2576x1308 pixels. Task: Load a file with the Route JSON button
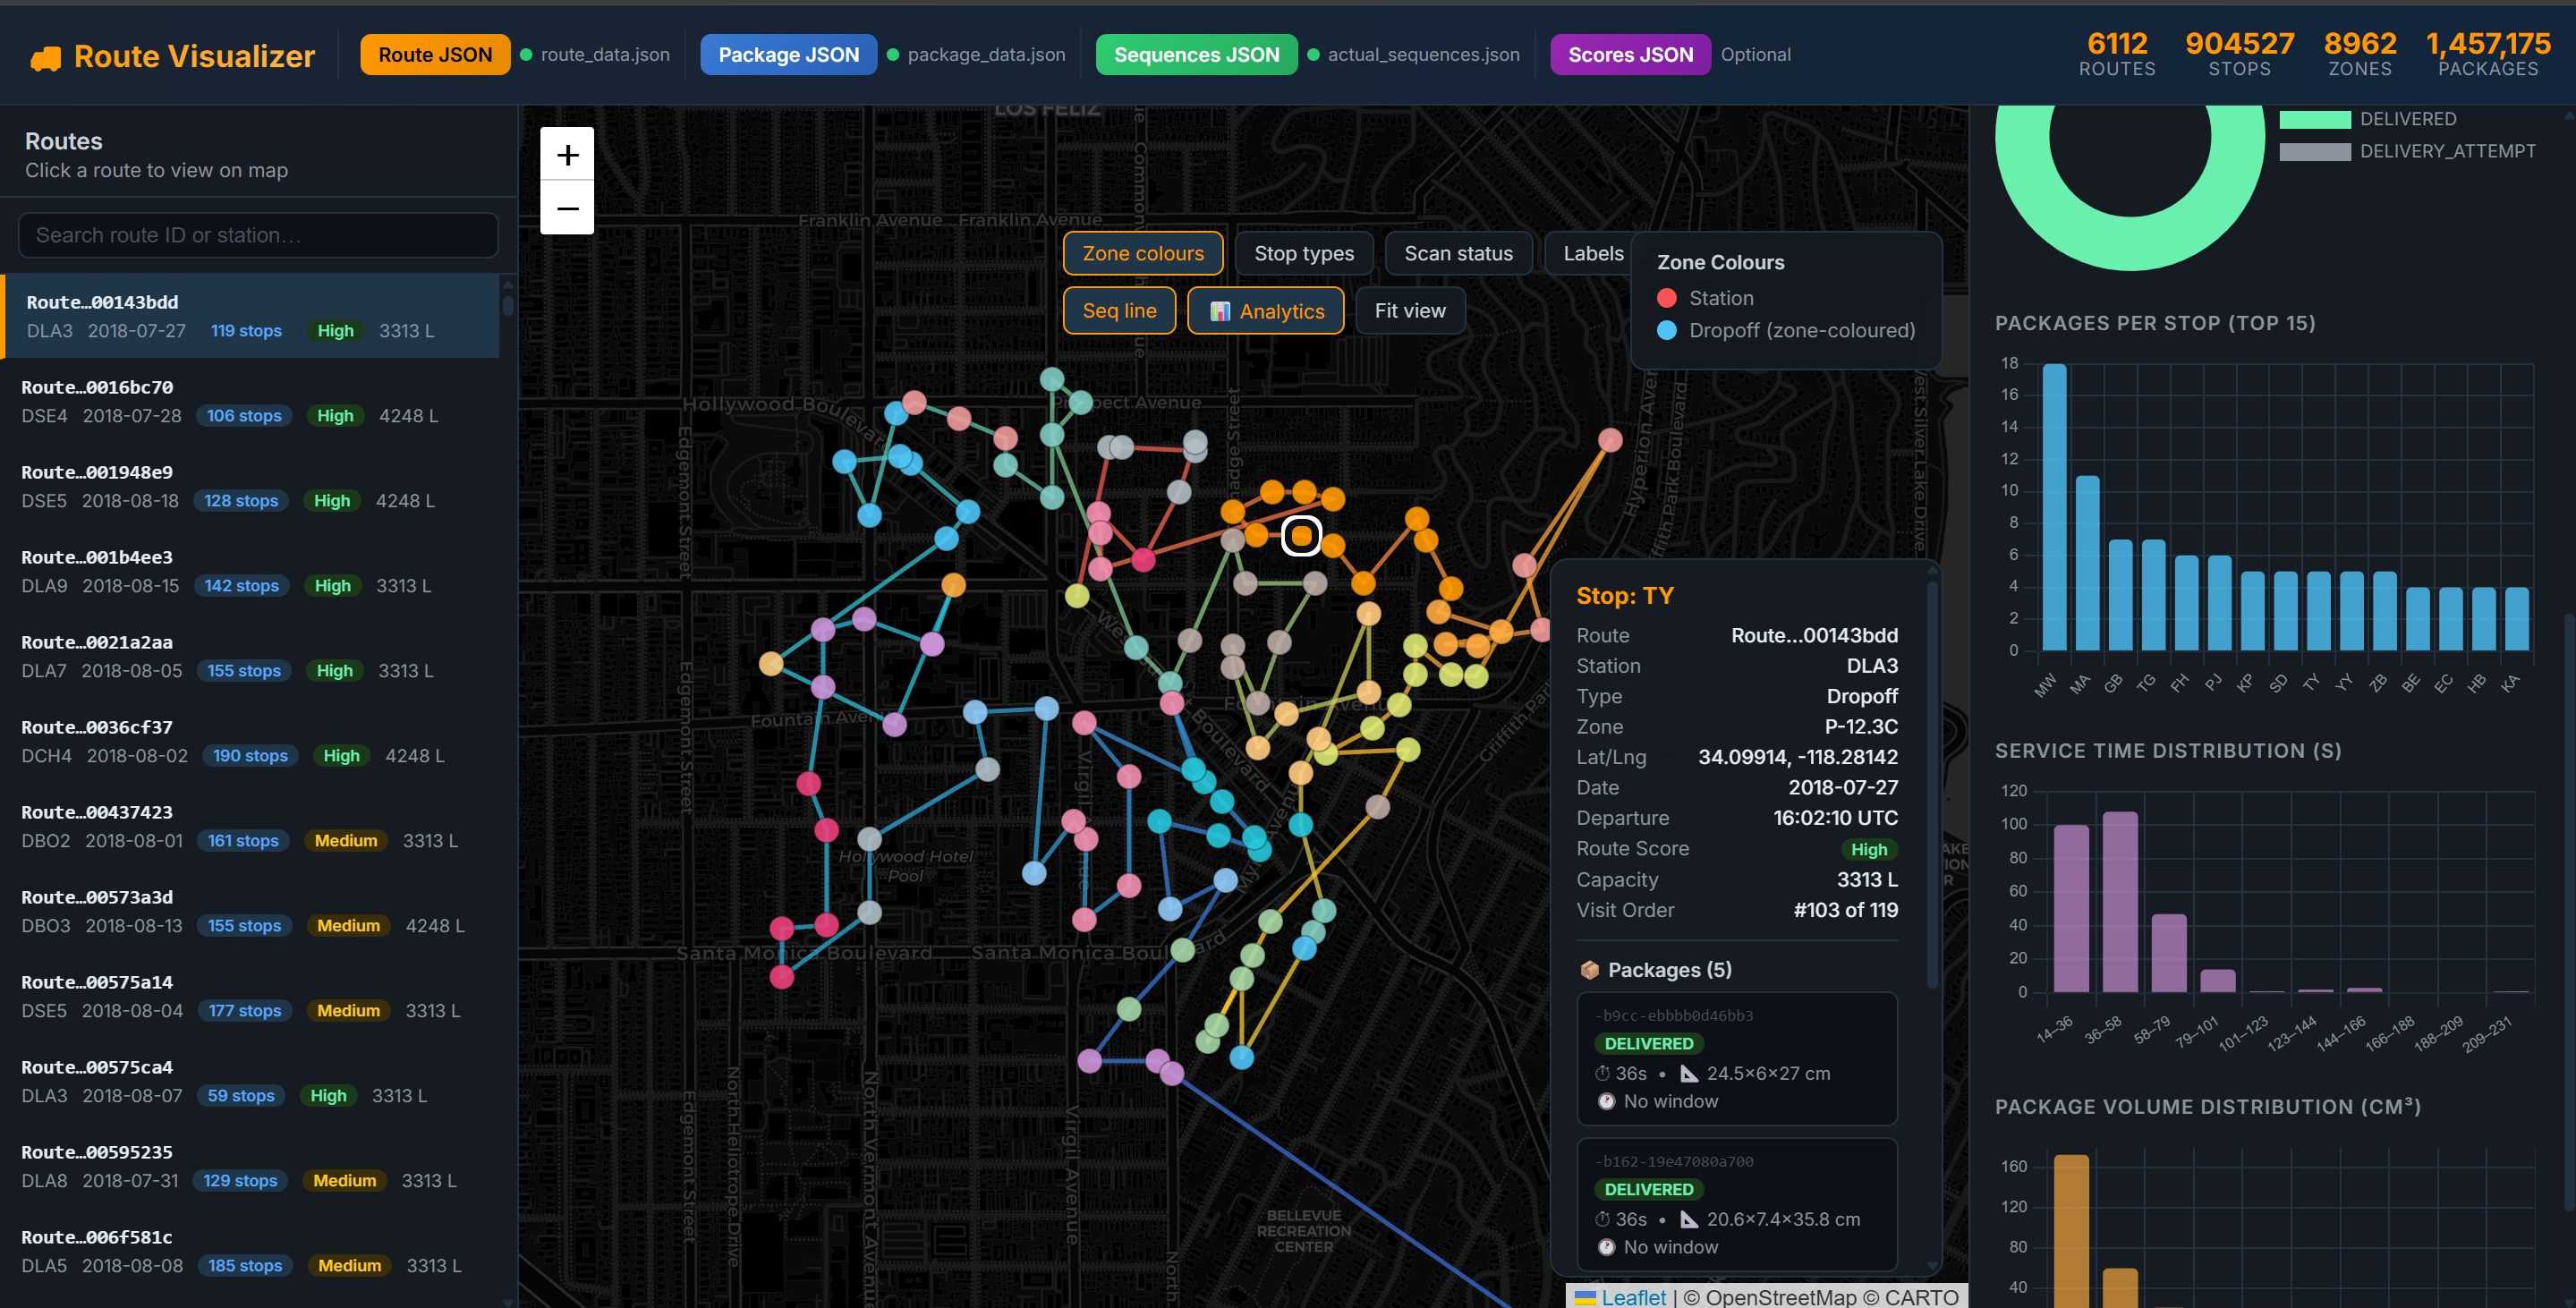(435, 55)
